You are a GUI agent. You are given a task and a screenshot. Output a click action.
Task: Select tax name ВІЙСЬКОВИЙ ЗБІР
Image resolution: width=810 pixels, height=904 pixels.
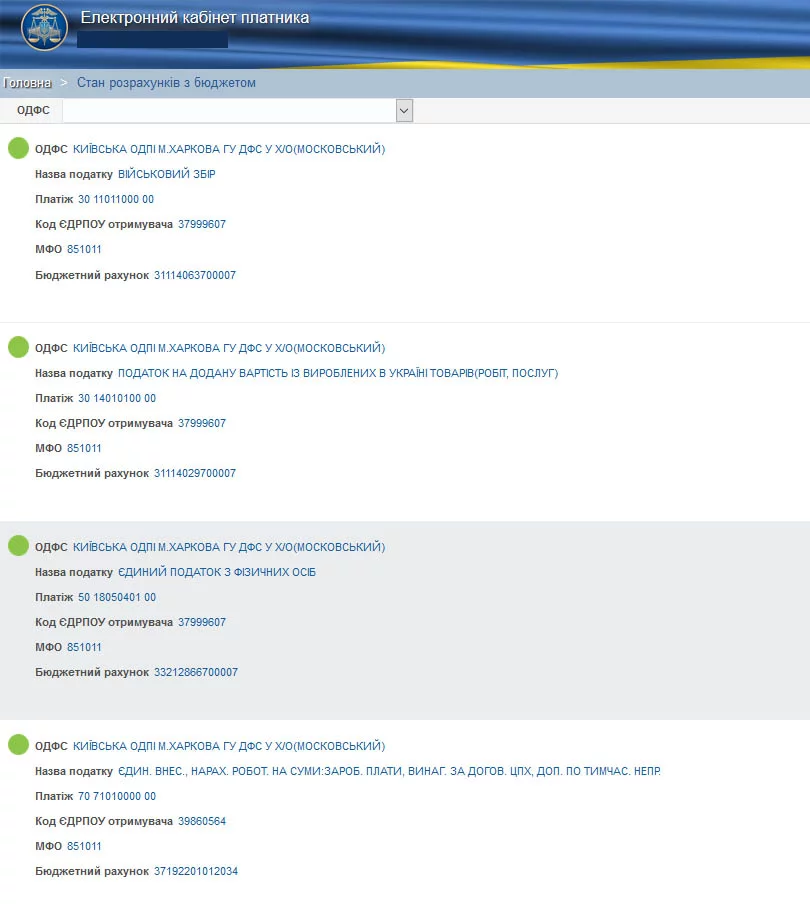pyautogui.click(x=167, y=174)
